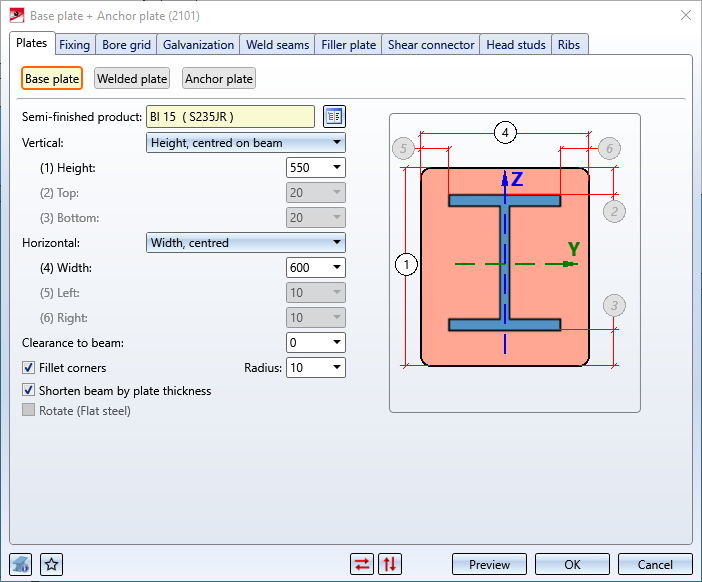Uncheck Shorten beam by plate thickness
702x582 pixels.
pyautogui.click(x=29, y=391)
